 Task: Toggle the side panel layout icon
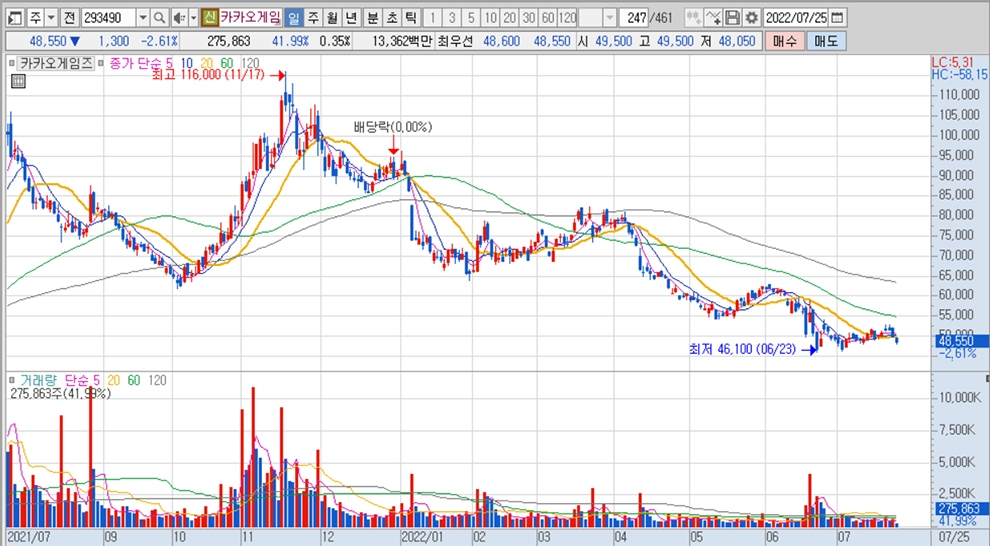coord(16,18)
